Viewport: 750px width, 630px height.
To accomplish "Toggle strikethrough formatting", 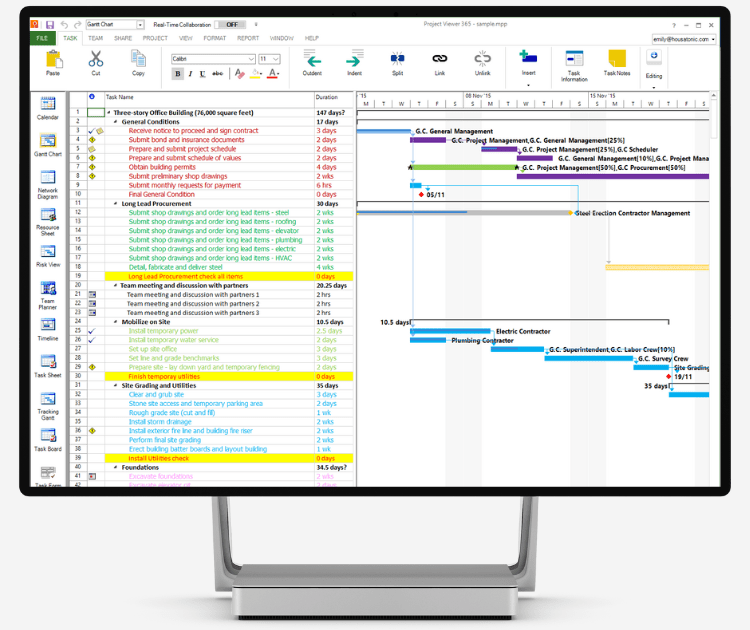I will [x=218, y=74].
